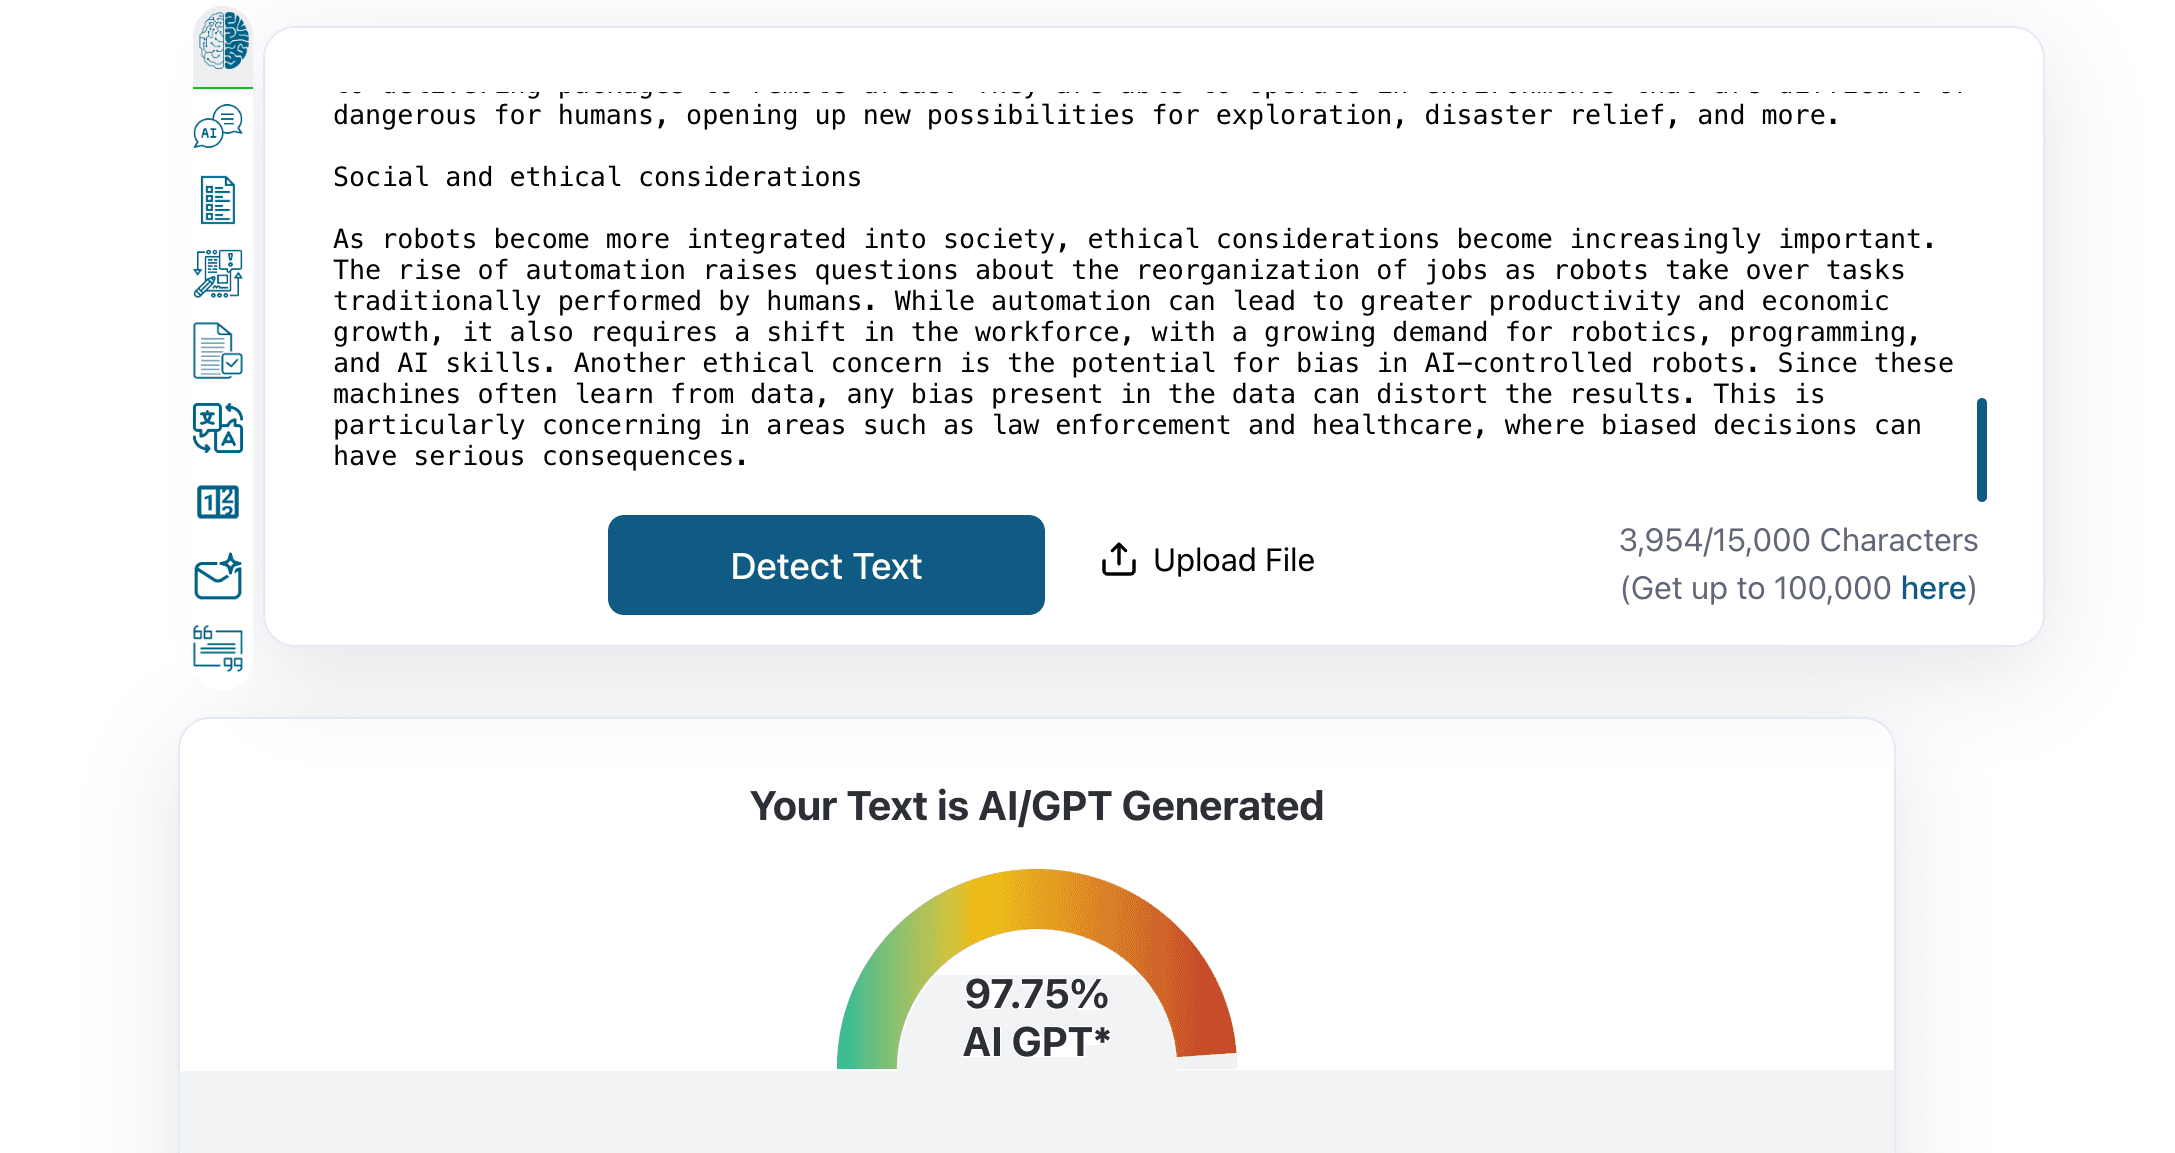The width and height of the screenshot is (2175, 1153).
Task: Click the 97.75% AI GPT result
Action: click(x=1037, y=1017)
